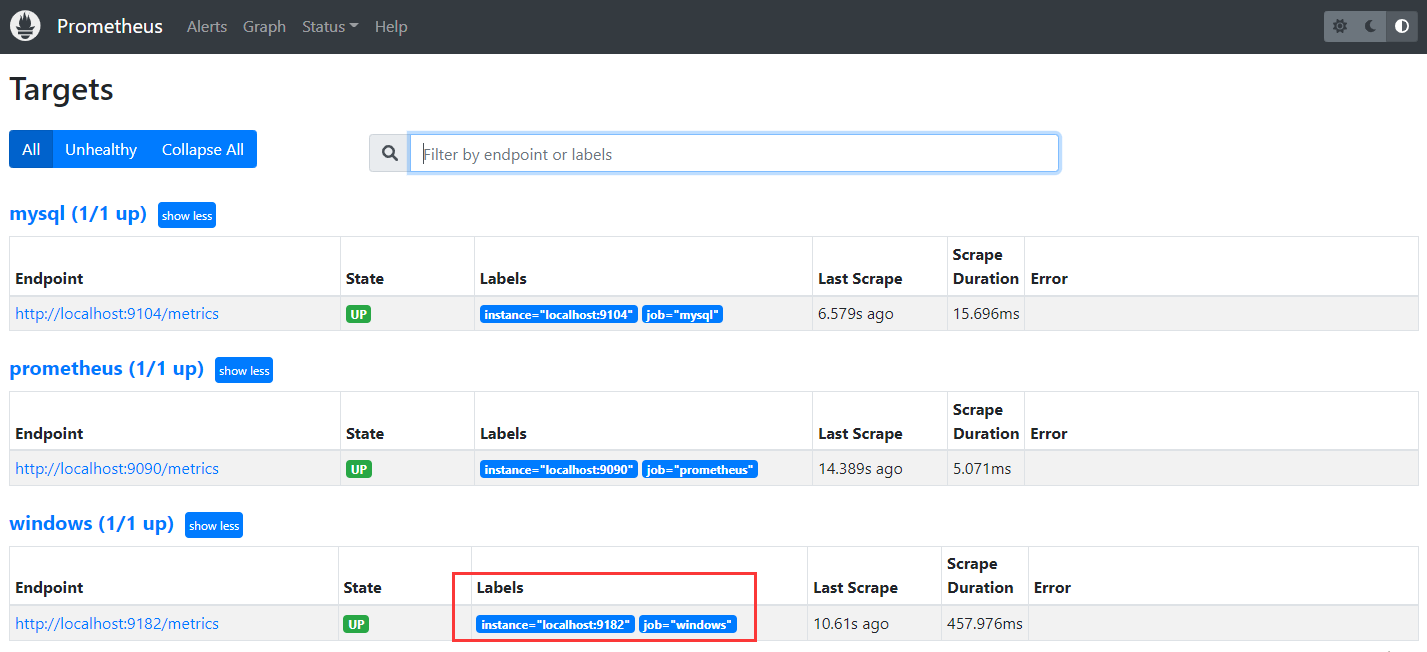
Task: Click the magnifier search icon
Action: tap(389, 154)
